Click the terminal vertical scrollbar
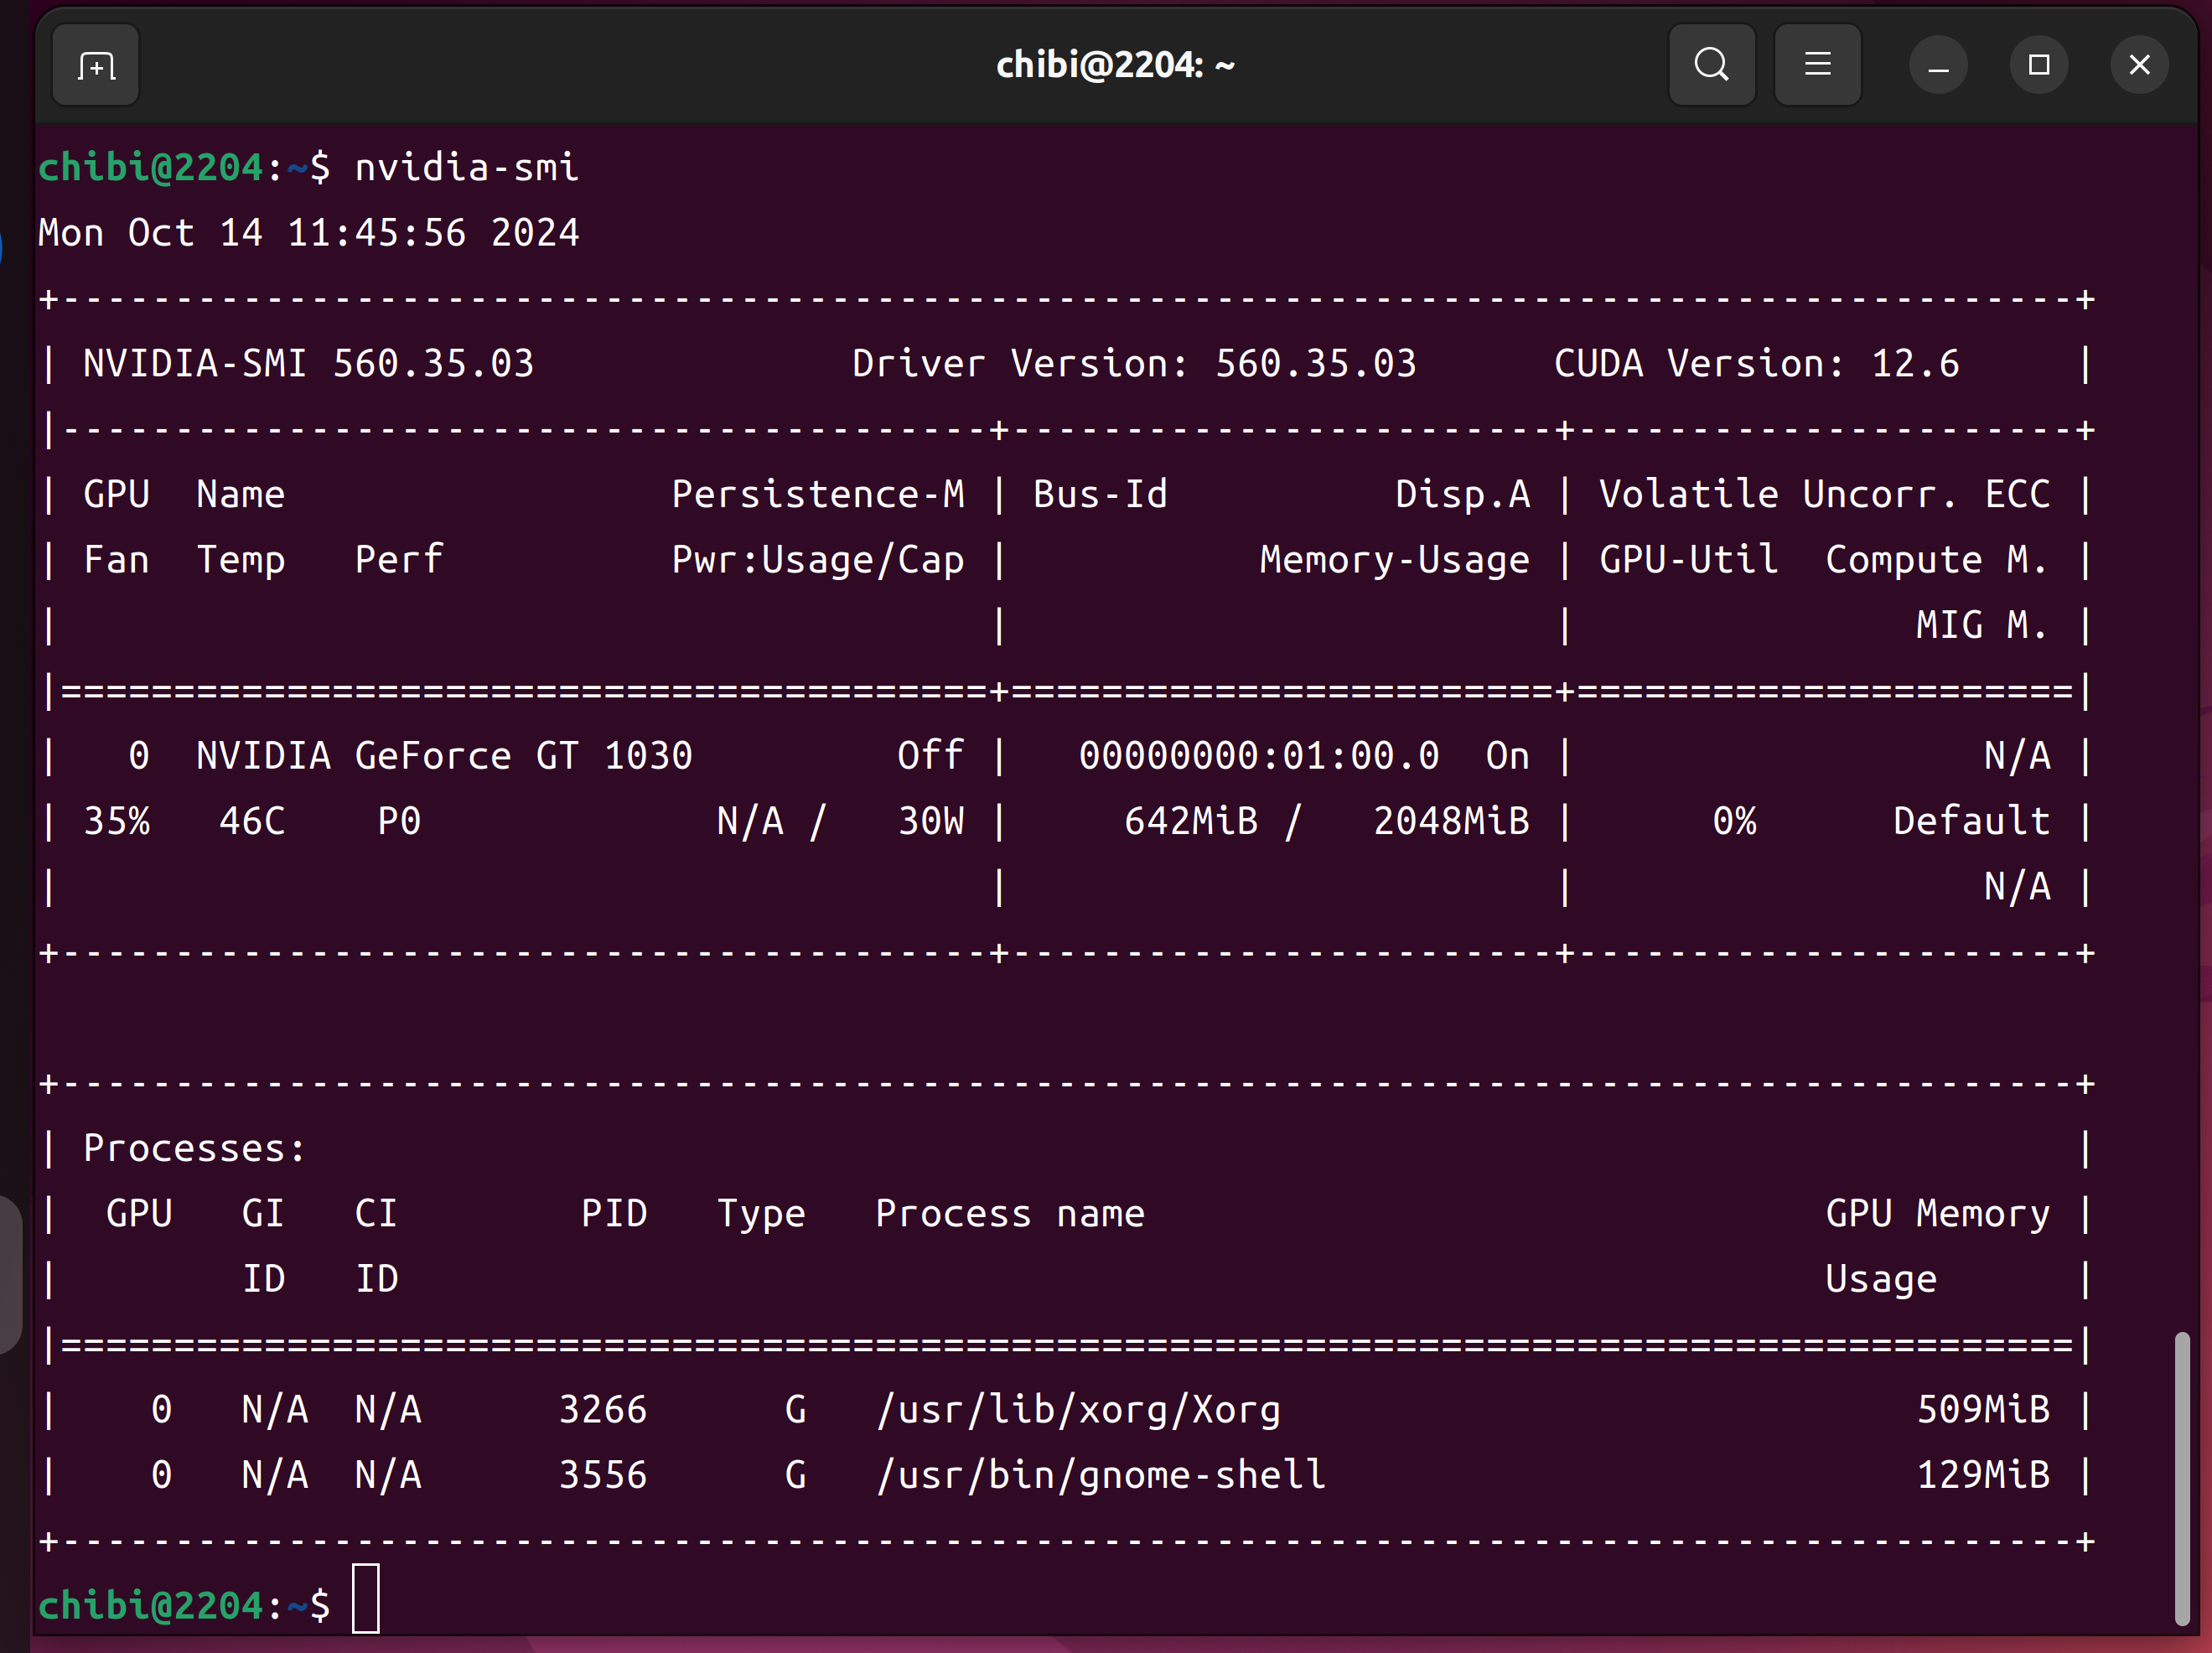This screenshot has width=2212, height=1653. point(2181,1478)
